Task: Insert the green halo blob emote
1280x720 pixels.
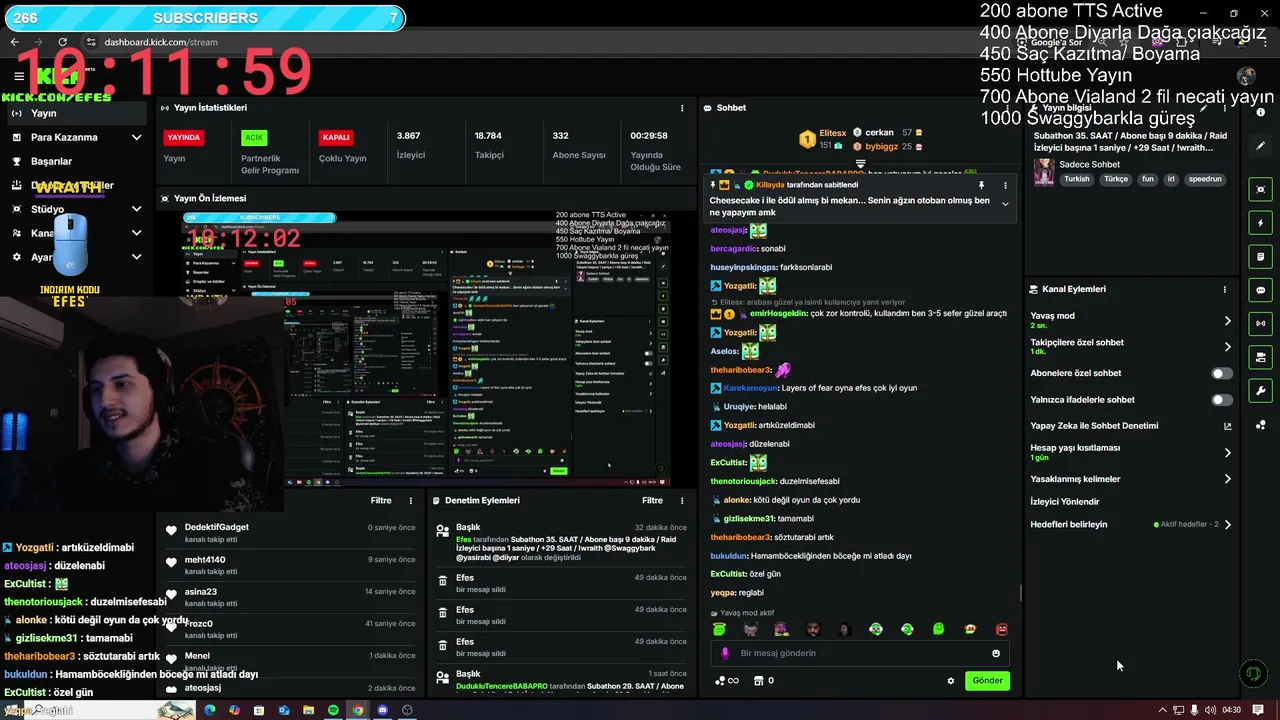Action: [719, 629]
